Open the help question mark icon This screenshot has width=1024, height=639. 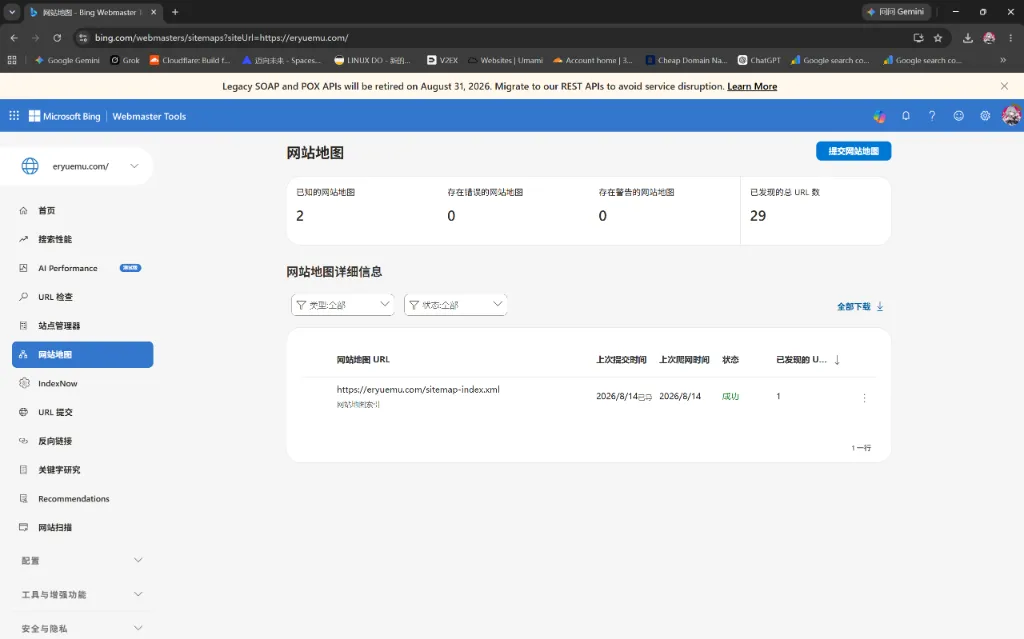tap(932, 116)
